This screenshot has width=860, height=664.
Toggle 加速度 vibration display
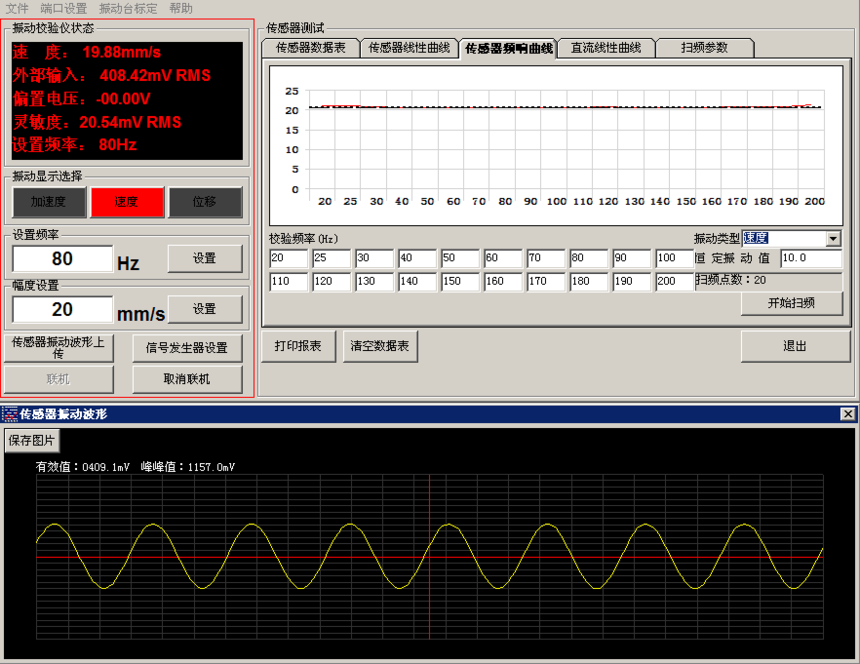49,202
